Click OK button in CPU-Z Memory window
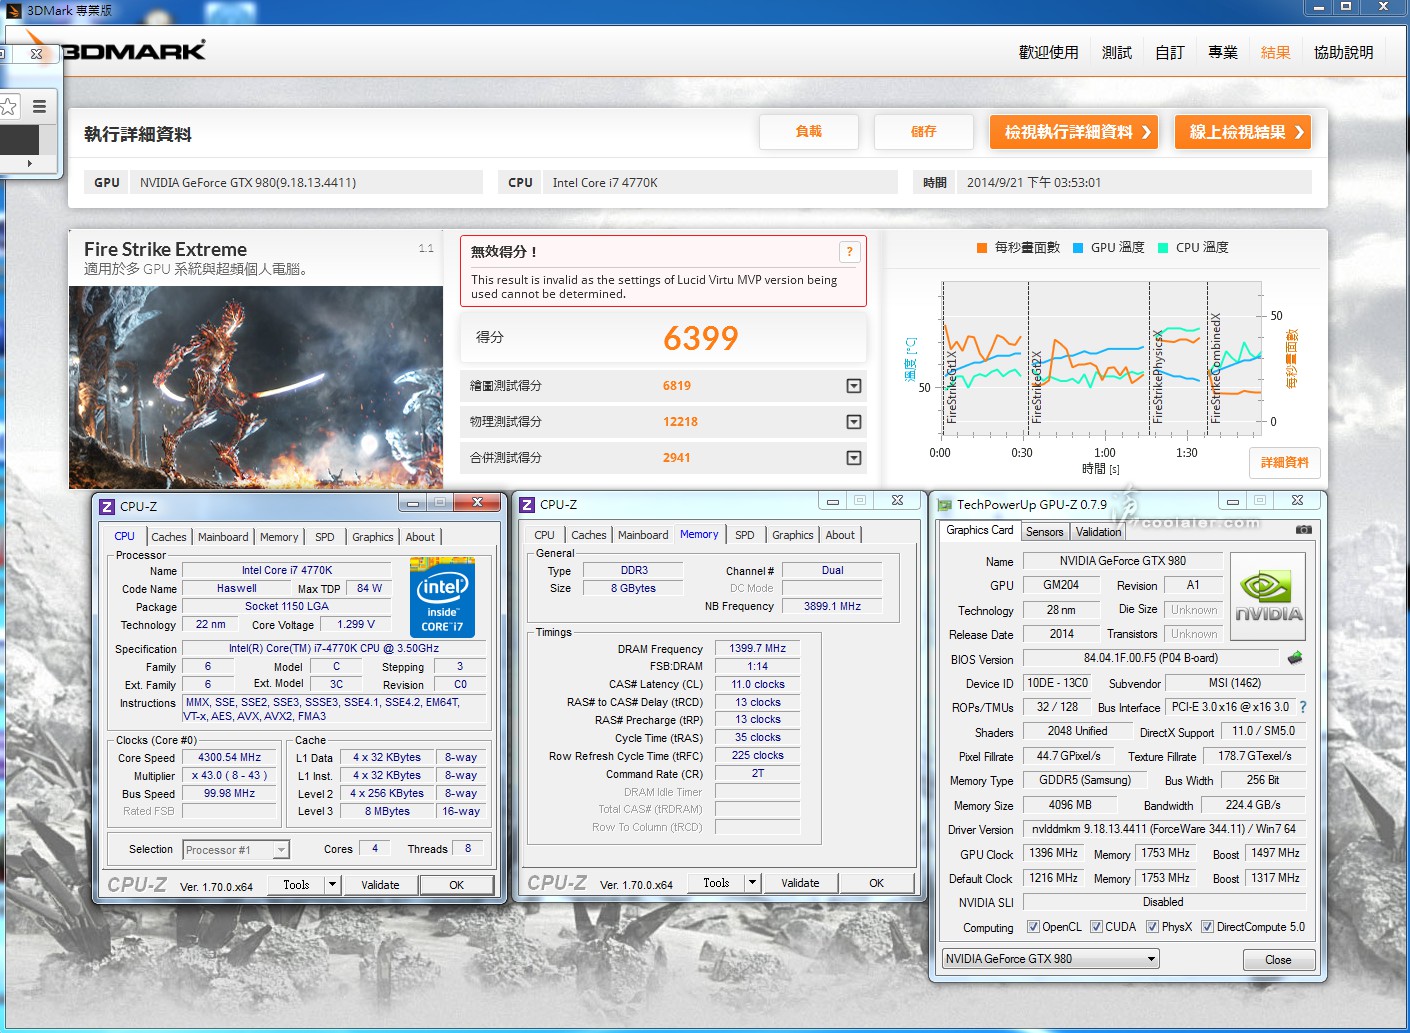This screenshot has width=1410, height=1033. point(876,883)
